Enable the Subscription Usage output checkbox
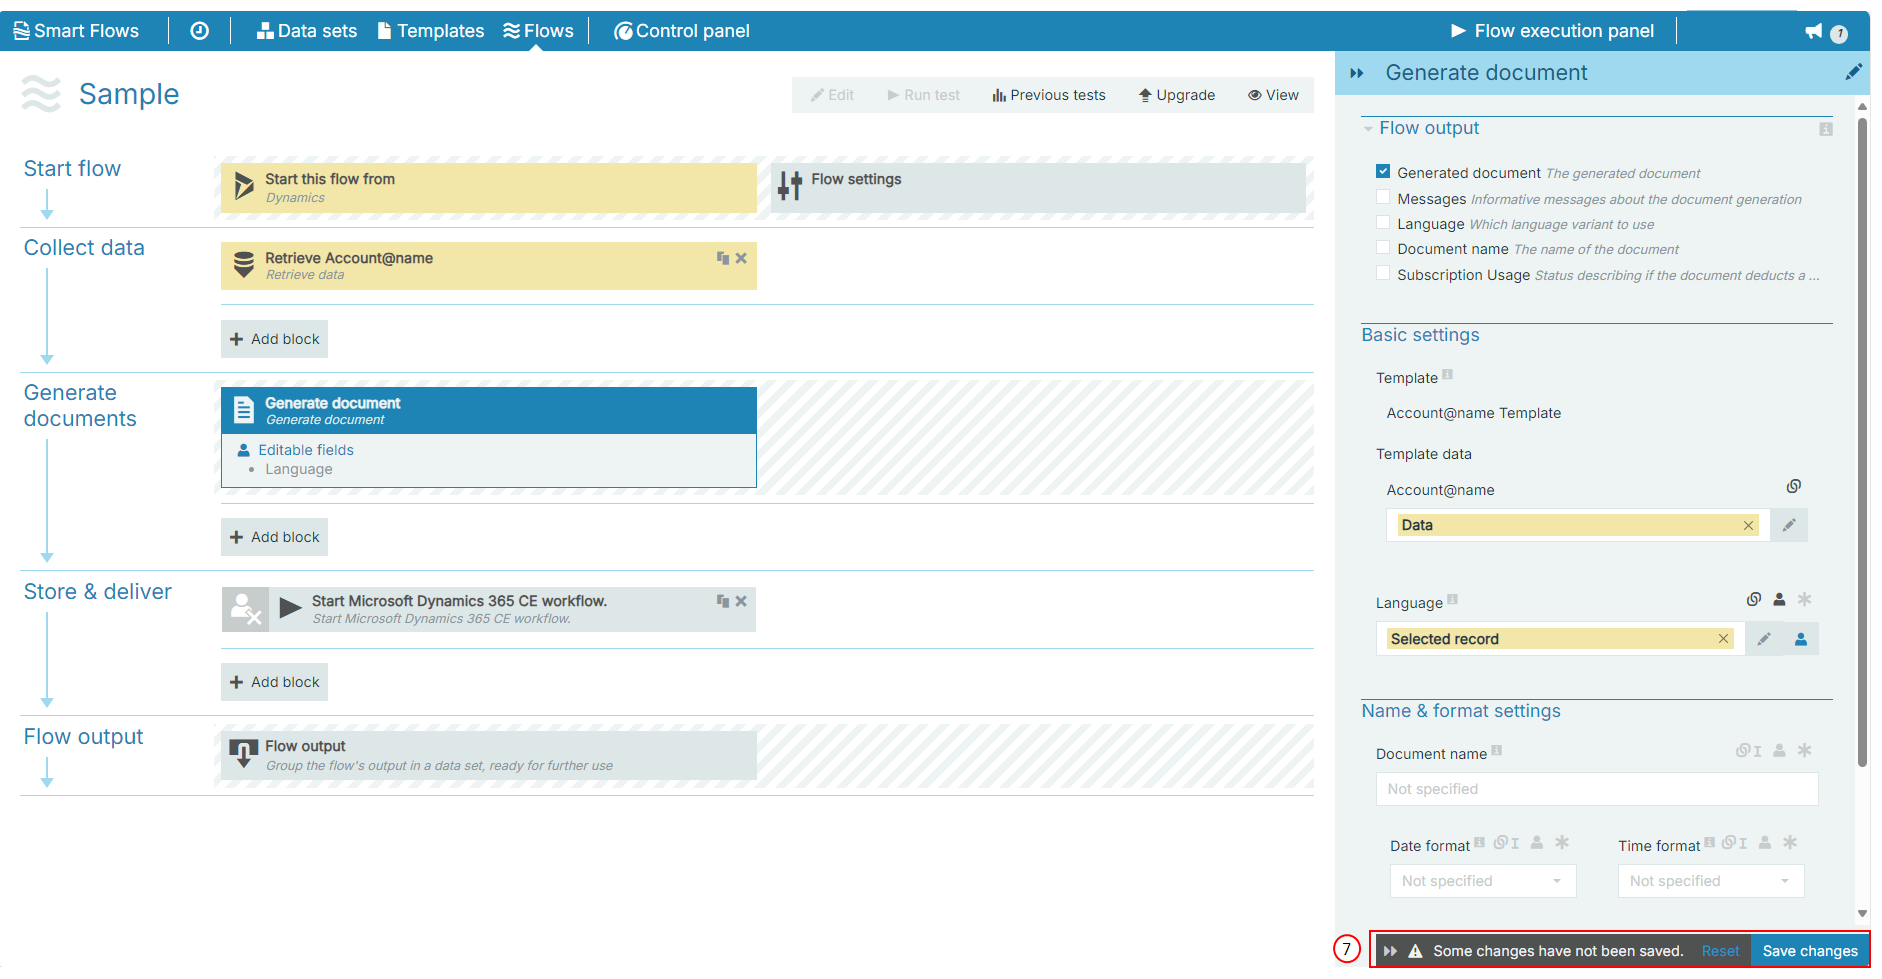Screen dimensions: 1882x979 click(x=1383, y=274)
